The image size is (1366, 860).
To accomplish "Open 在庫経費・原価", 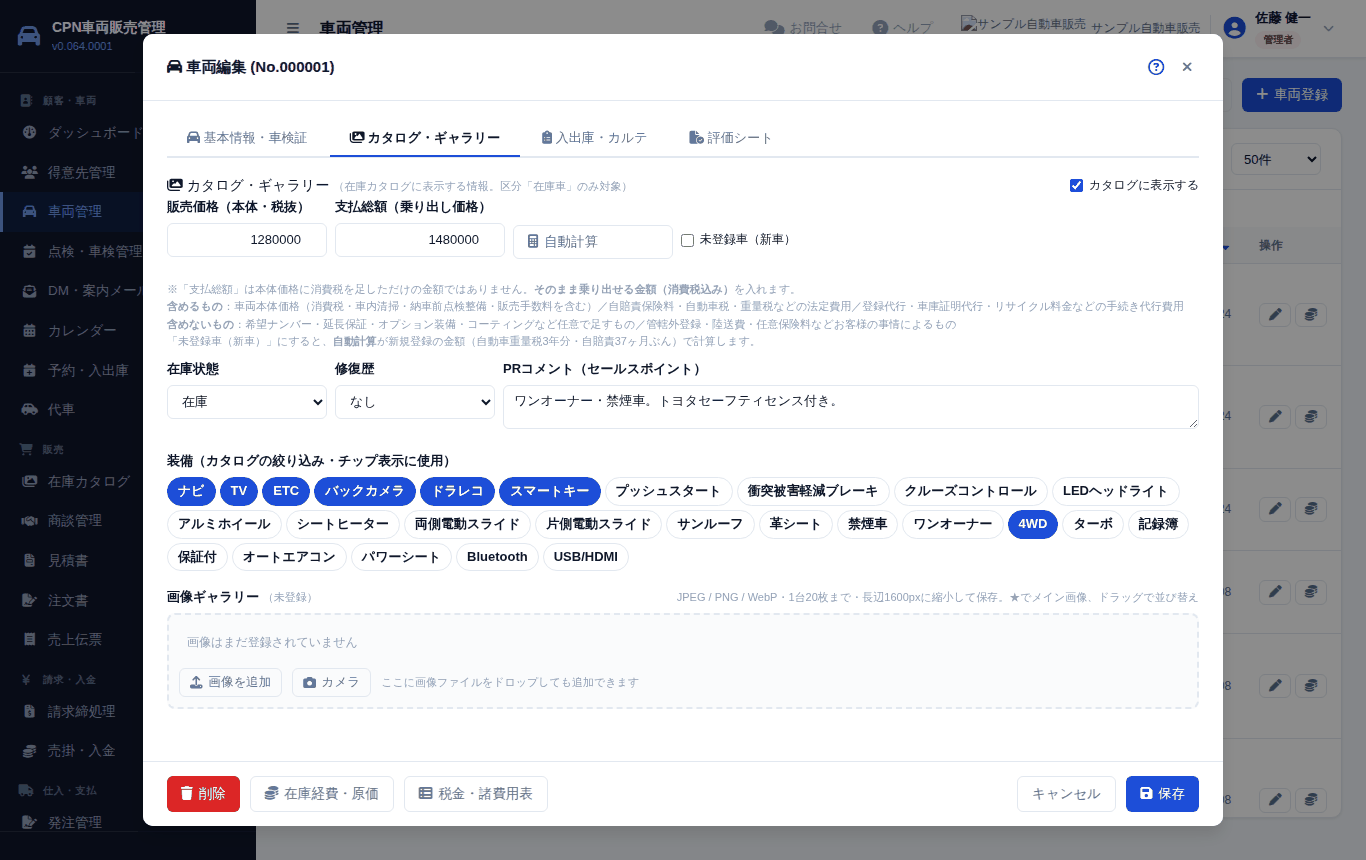I will (x=322, y=794).
